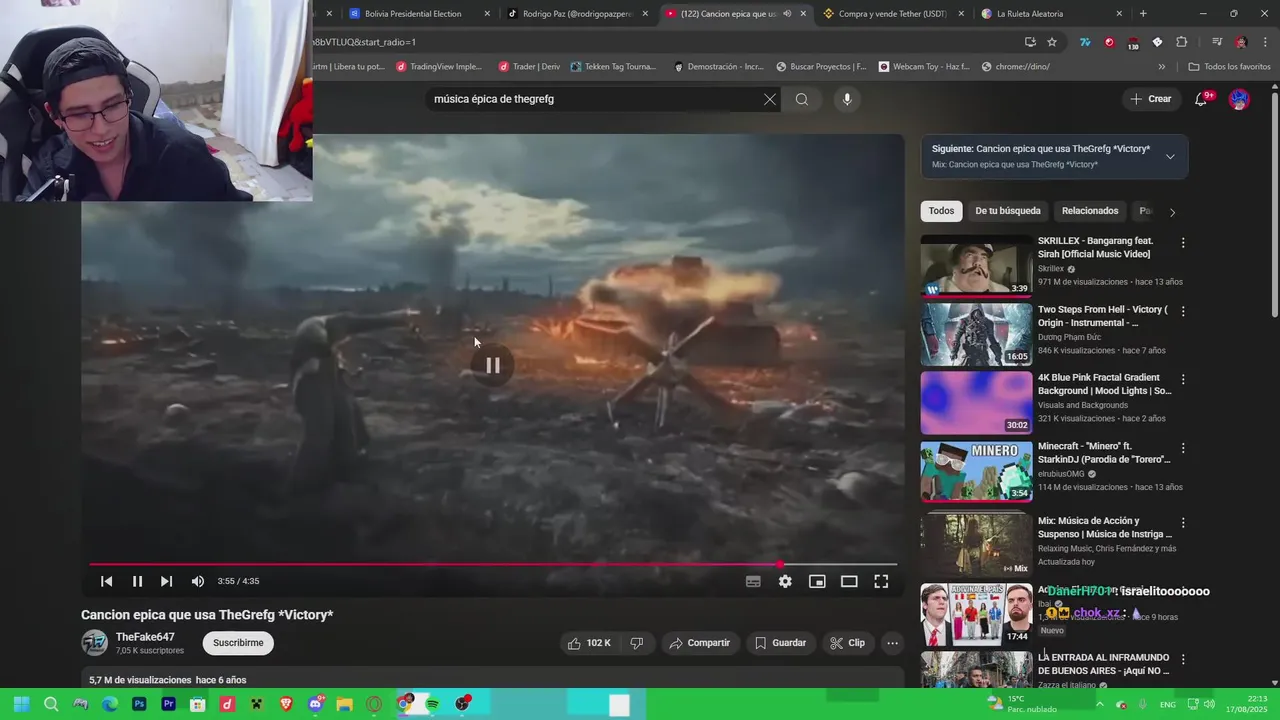Dislike the video
The image size is (1280, 720).
[x=637, y=643]
